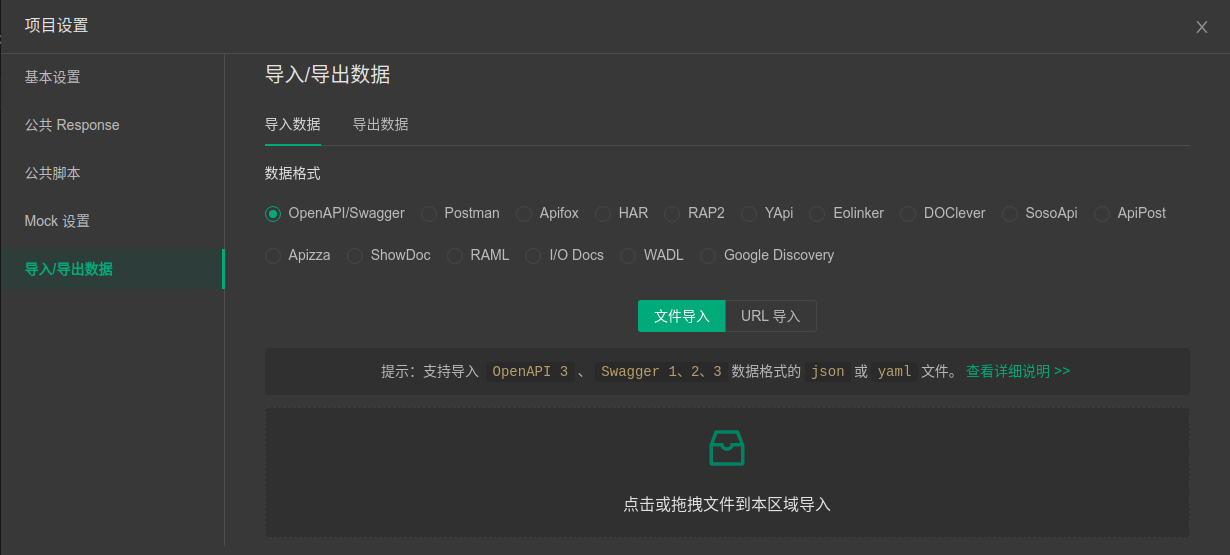The width and height of the screenshot is (1230, 555).
Task: Click the 文件导入 button
Action: (x=681, y=316)
